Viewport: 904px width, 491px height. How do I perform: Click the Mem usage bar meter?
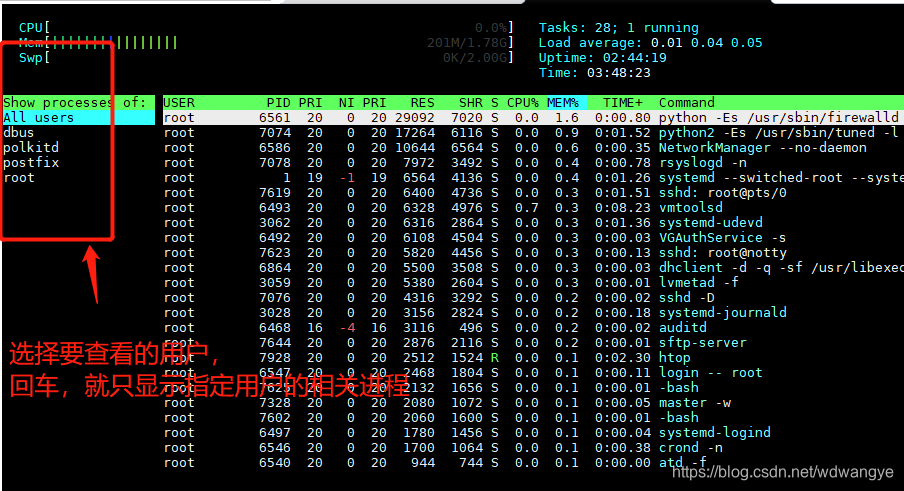point(266,43)
